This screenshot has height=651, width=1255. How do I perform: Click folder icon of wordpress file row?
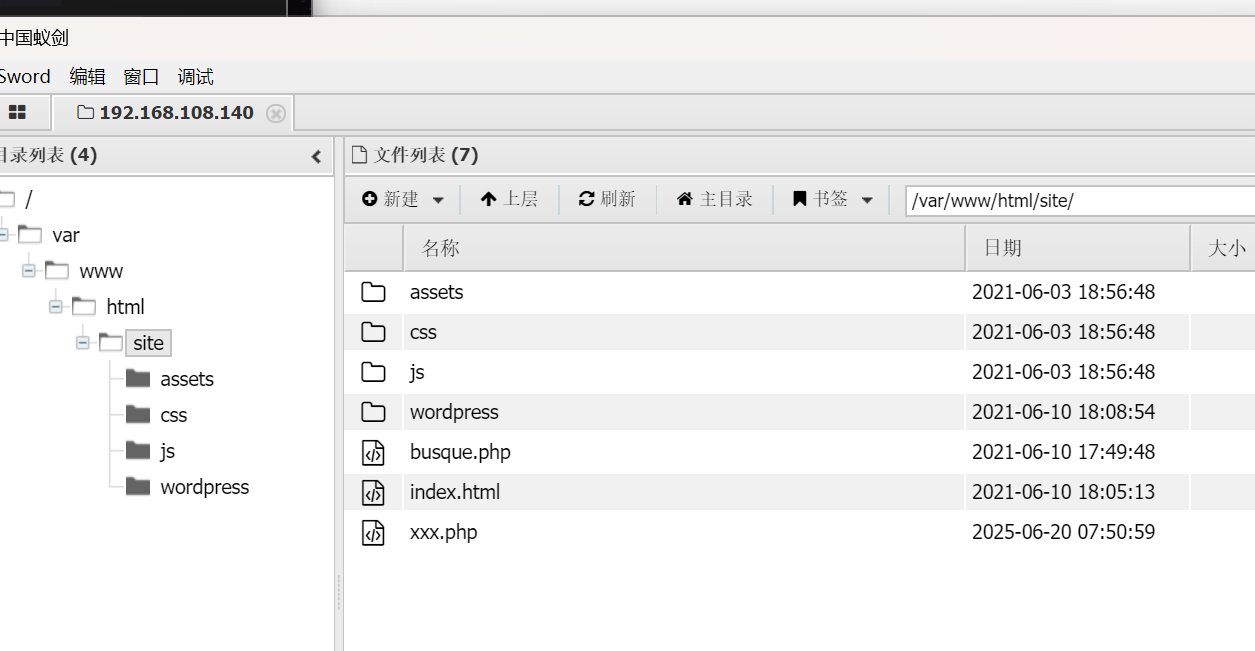click(x=373, y=412)
